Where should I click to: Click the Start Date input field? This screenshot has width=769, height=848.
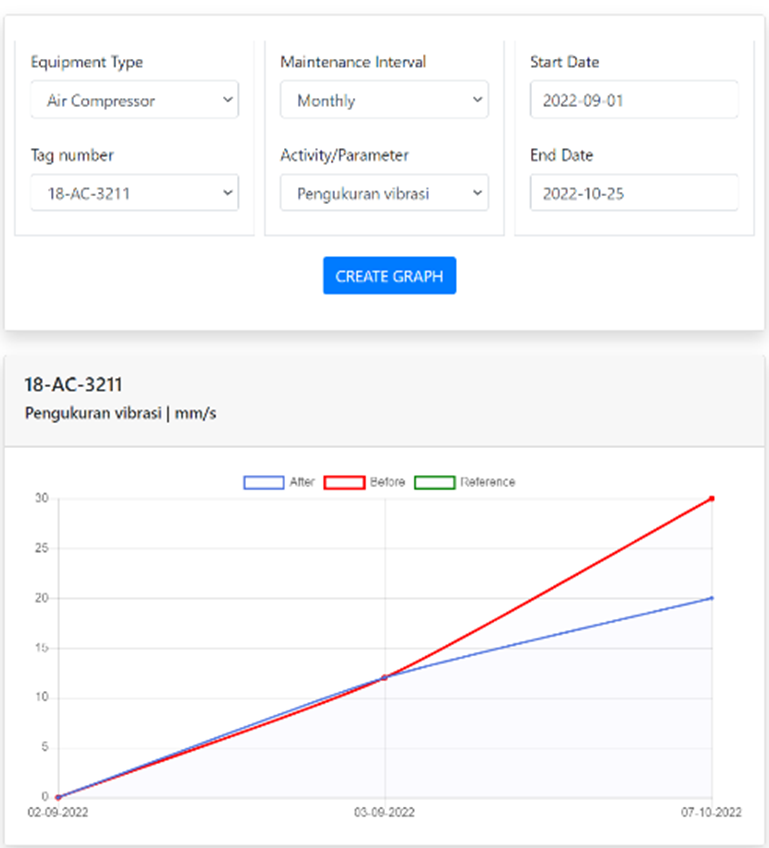(x=633, y=100)
